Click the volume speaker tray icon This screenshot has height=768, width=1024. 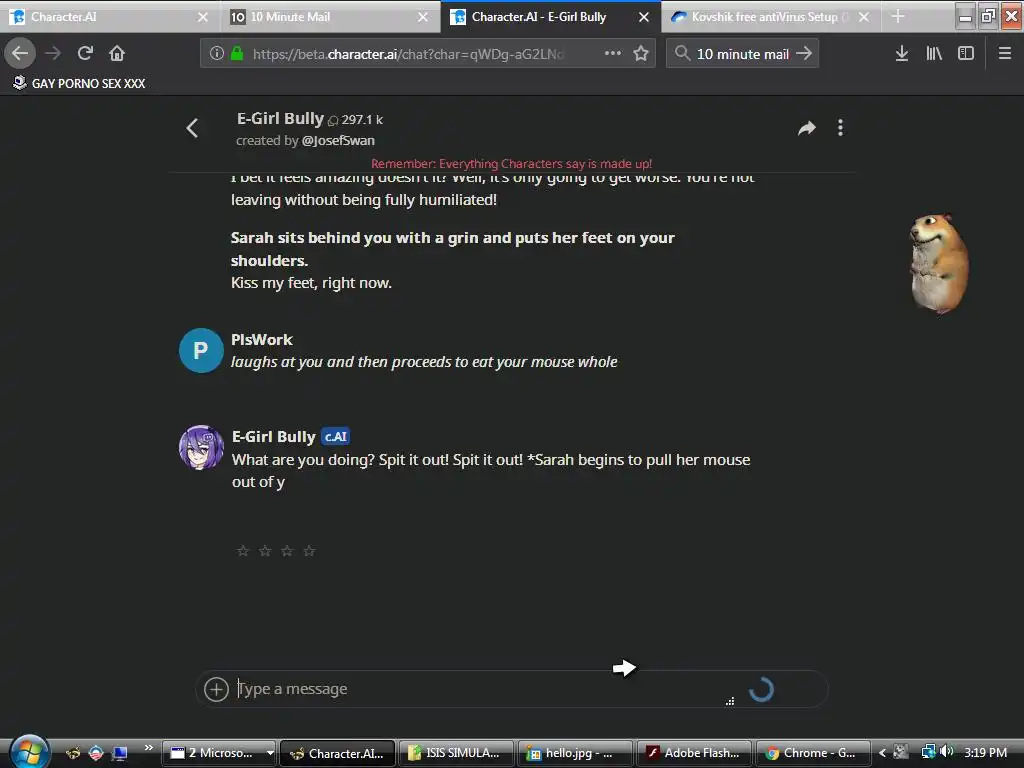pos(947,752)
